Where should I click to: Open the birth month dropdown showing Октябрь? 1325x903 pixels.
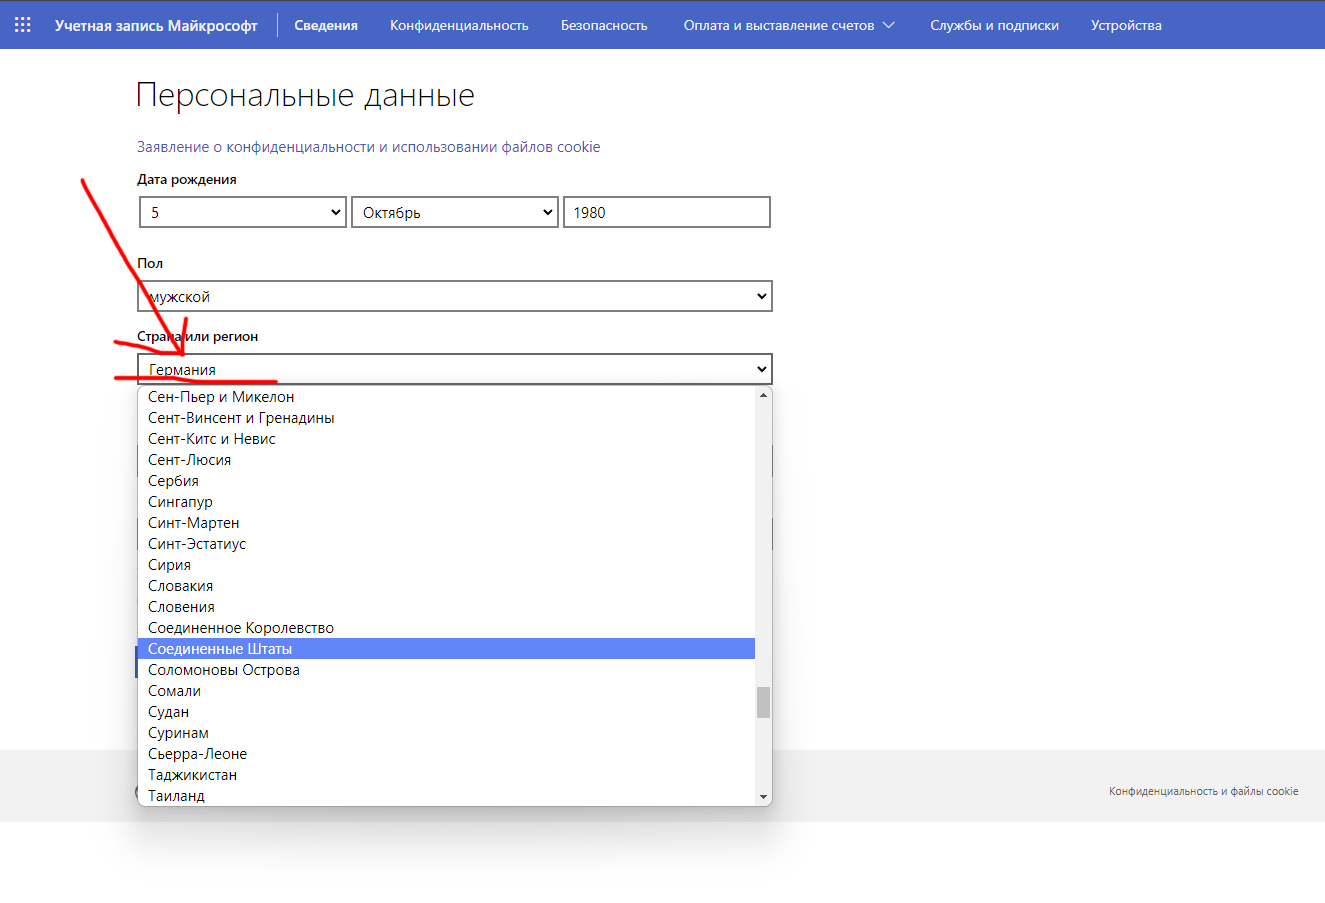(x=454, y=212)
